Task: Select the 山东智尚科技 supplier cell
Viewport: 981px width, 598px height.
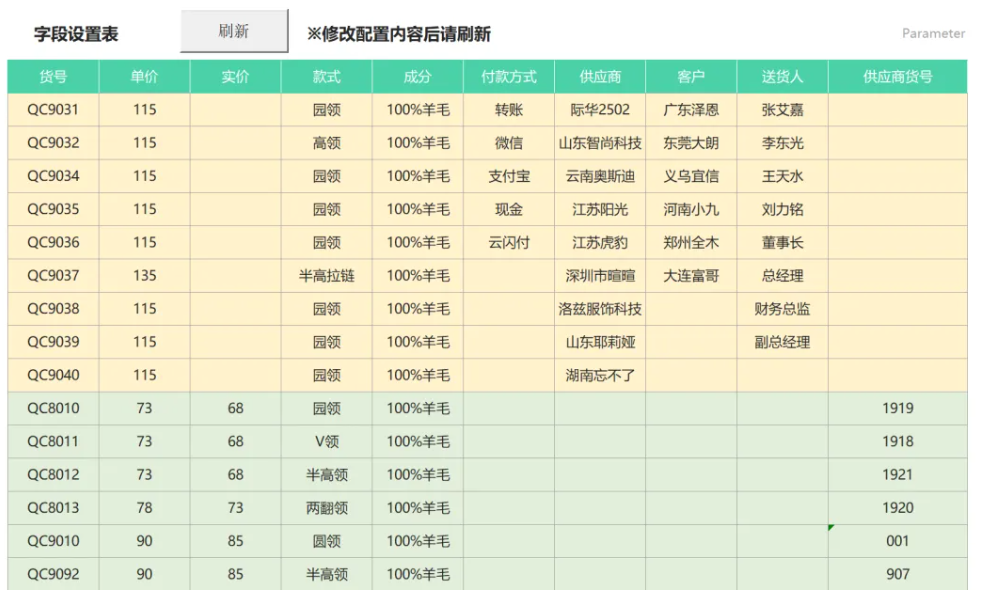Action: 600,143
